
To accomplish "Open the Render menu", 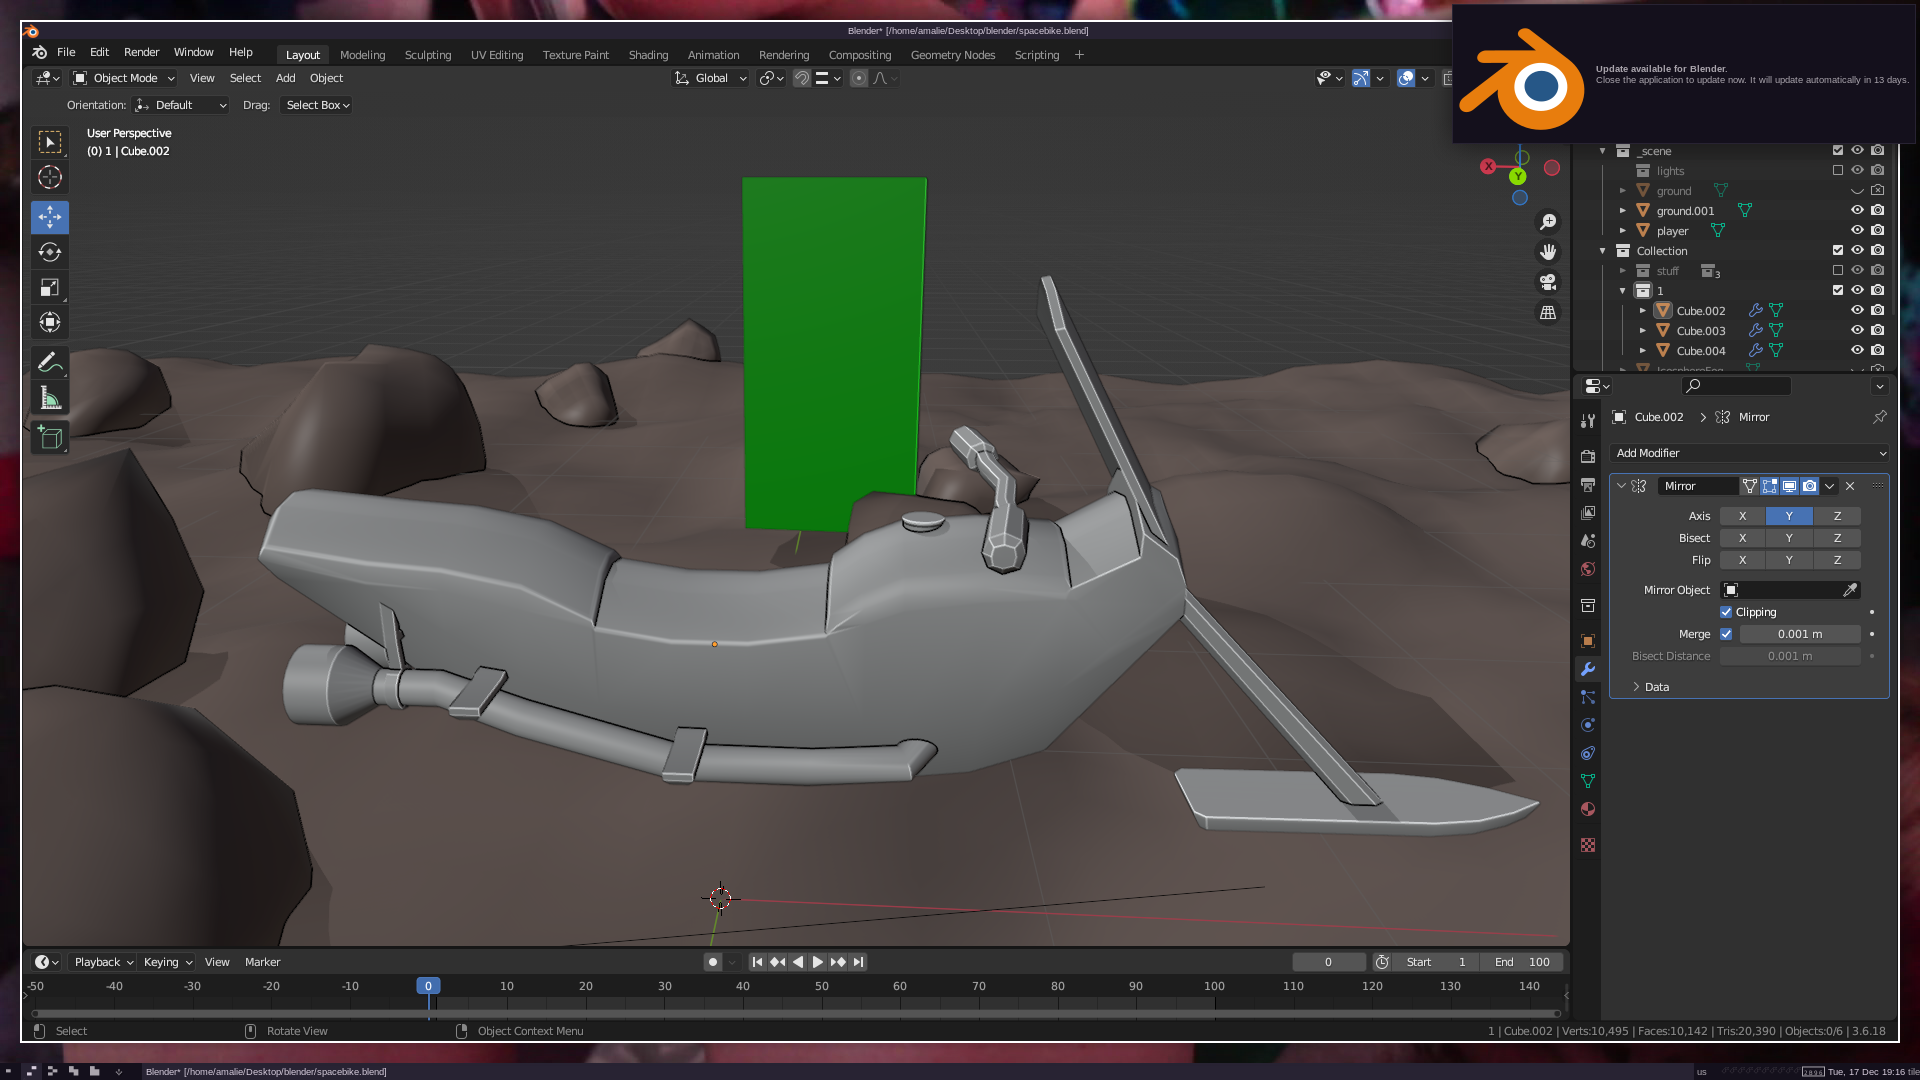I will coord(141,52).
